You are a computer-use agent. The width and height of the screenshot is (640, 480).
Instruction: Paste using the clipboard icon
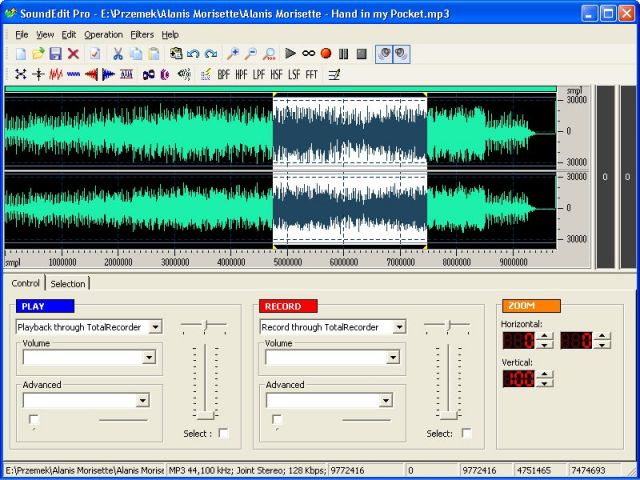(153, 54)
